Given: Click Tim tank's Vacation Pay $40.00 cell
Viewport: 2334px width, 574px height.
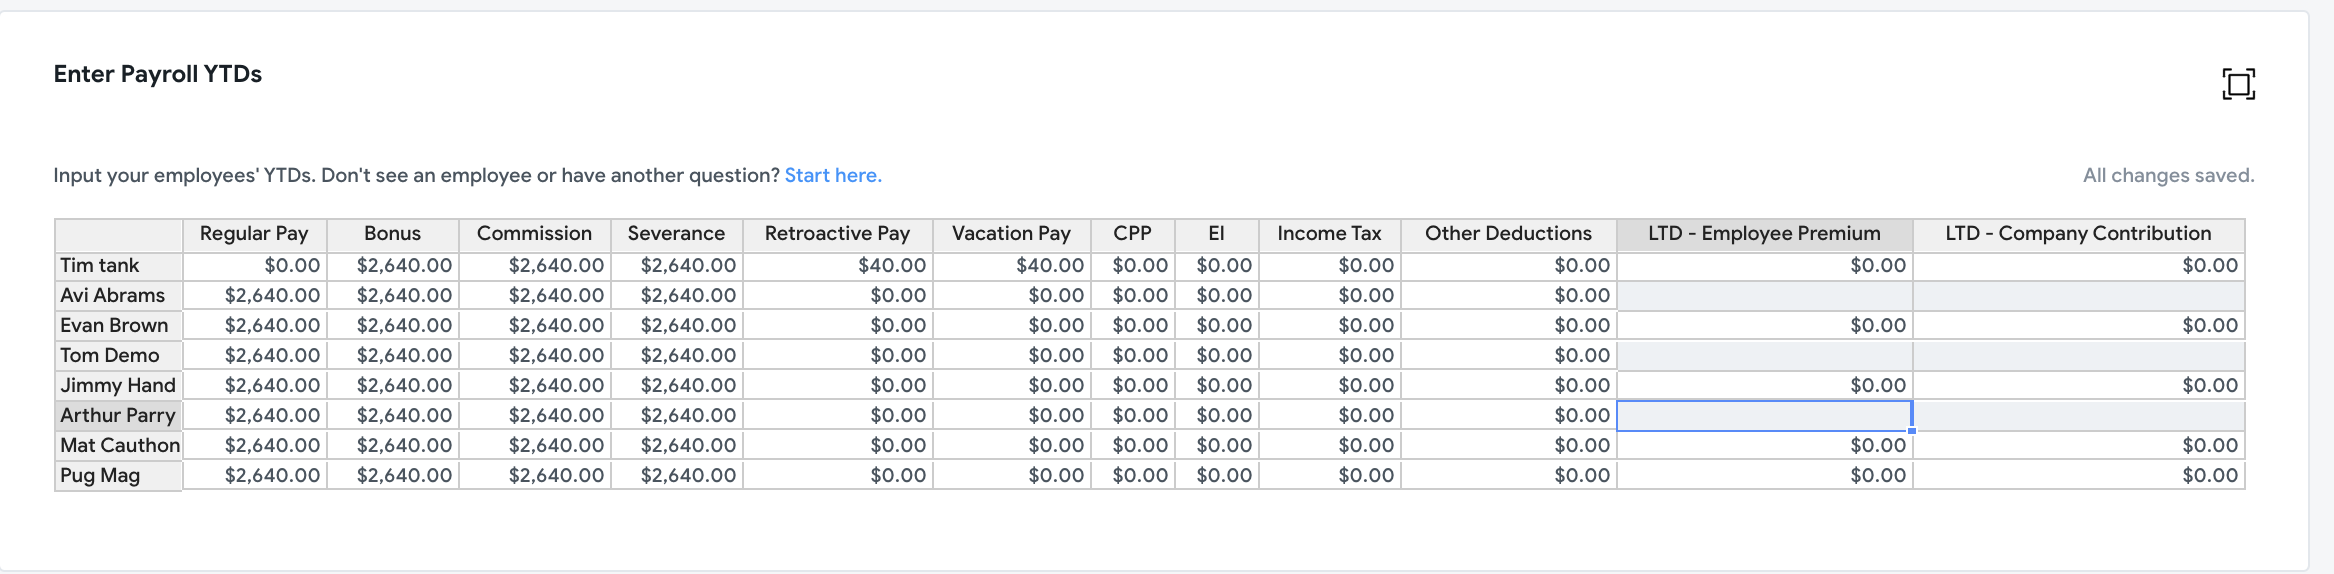Looking at the screenshot, I should pyautogui.click(x=1011, y=265).
